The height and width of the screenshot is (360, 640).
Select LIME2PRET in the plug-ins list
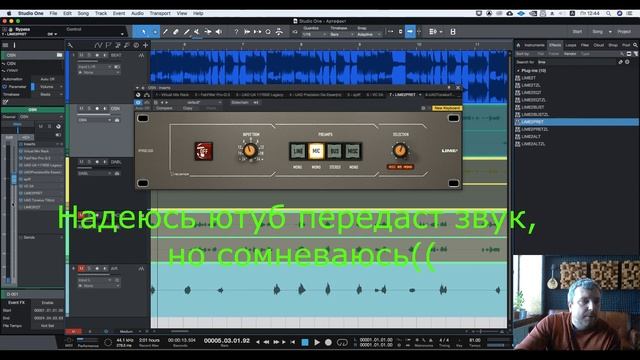[578, 122]
